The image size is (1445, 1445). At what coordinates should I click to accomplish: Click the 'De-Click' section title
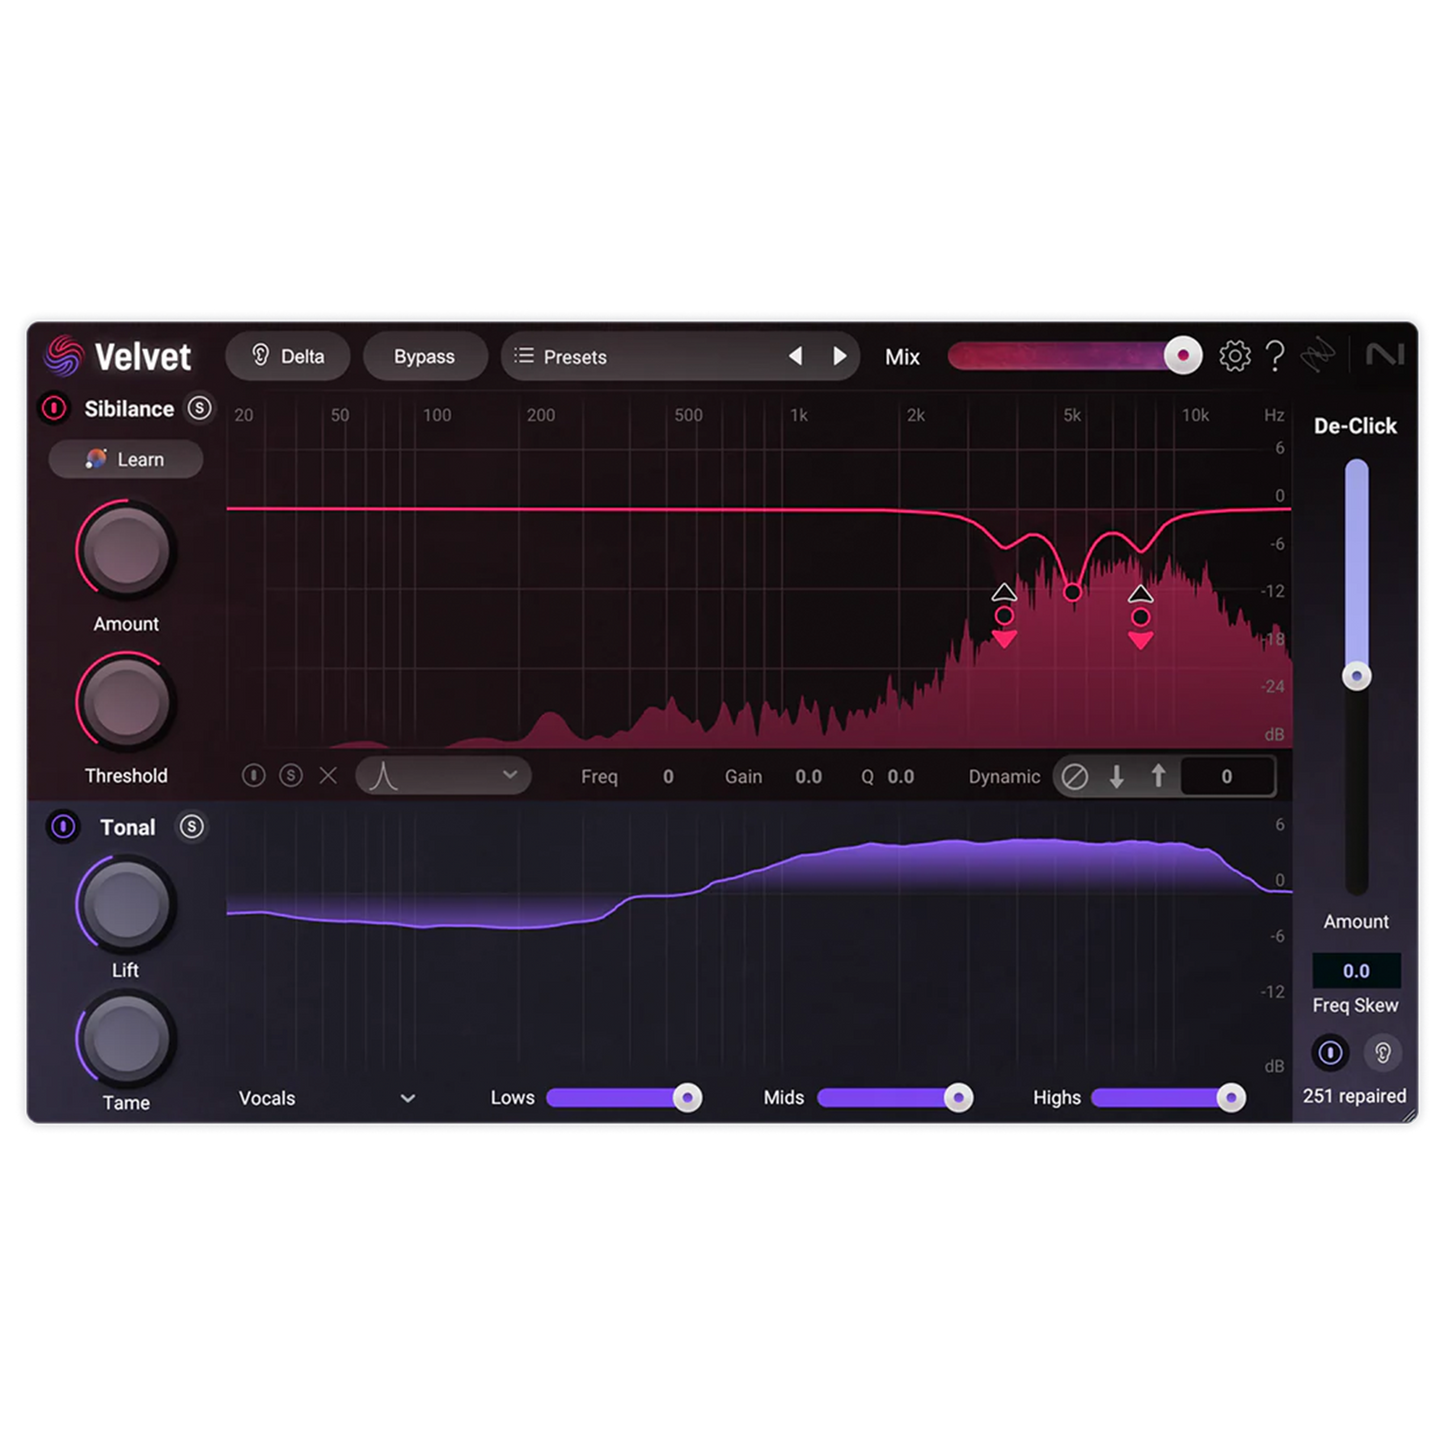(x=1355, y=426)
